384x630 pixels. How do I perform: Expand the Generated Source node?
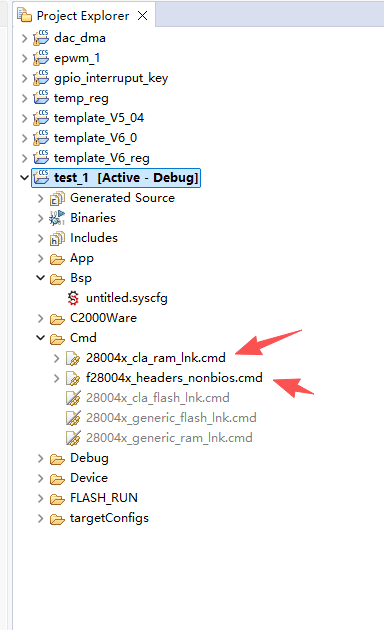pos(40,198)
